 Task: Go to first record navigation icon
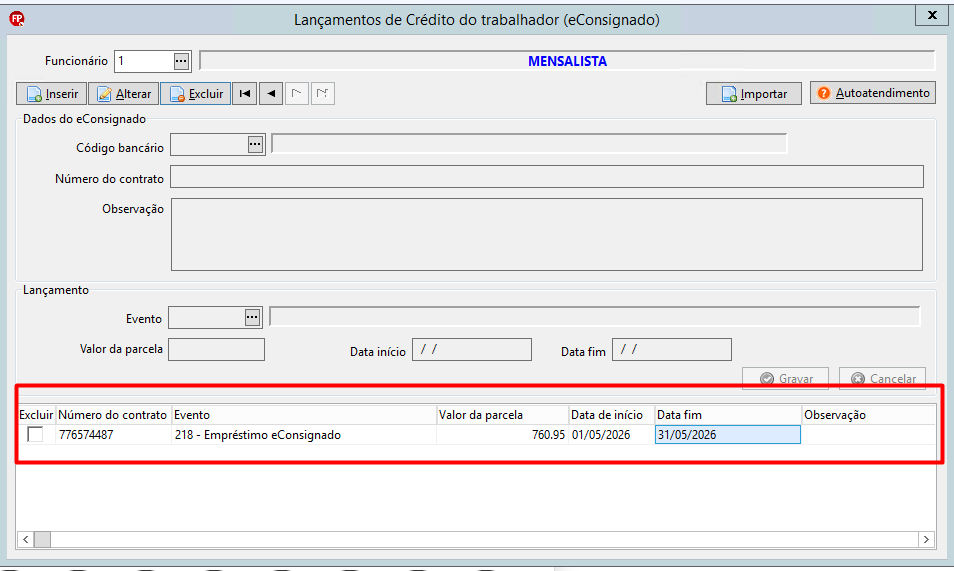pyautogui.click(x=245, y=94)
